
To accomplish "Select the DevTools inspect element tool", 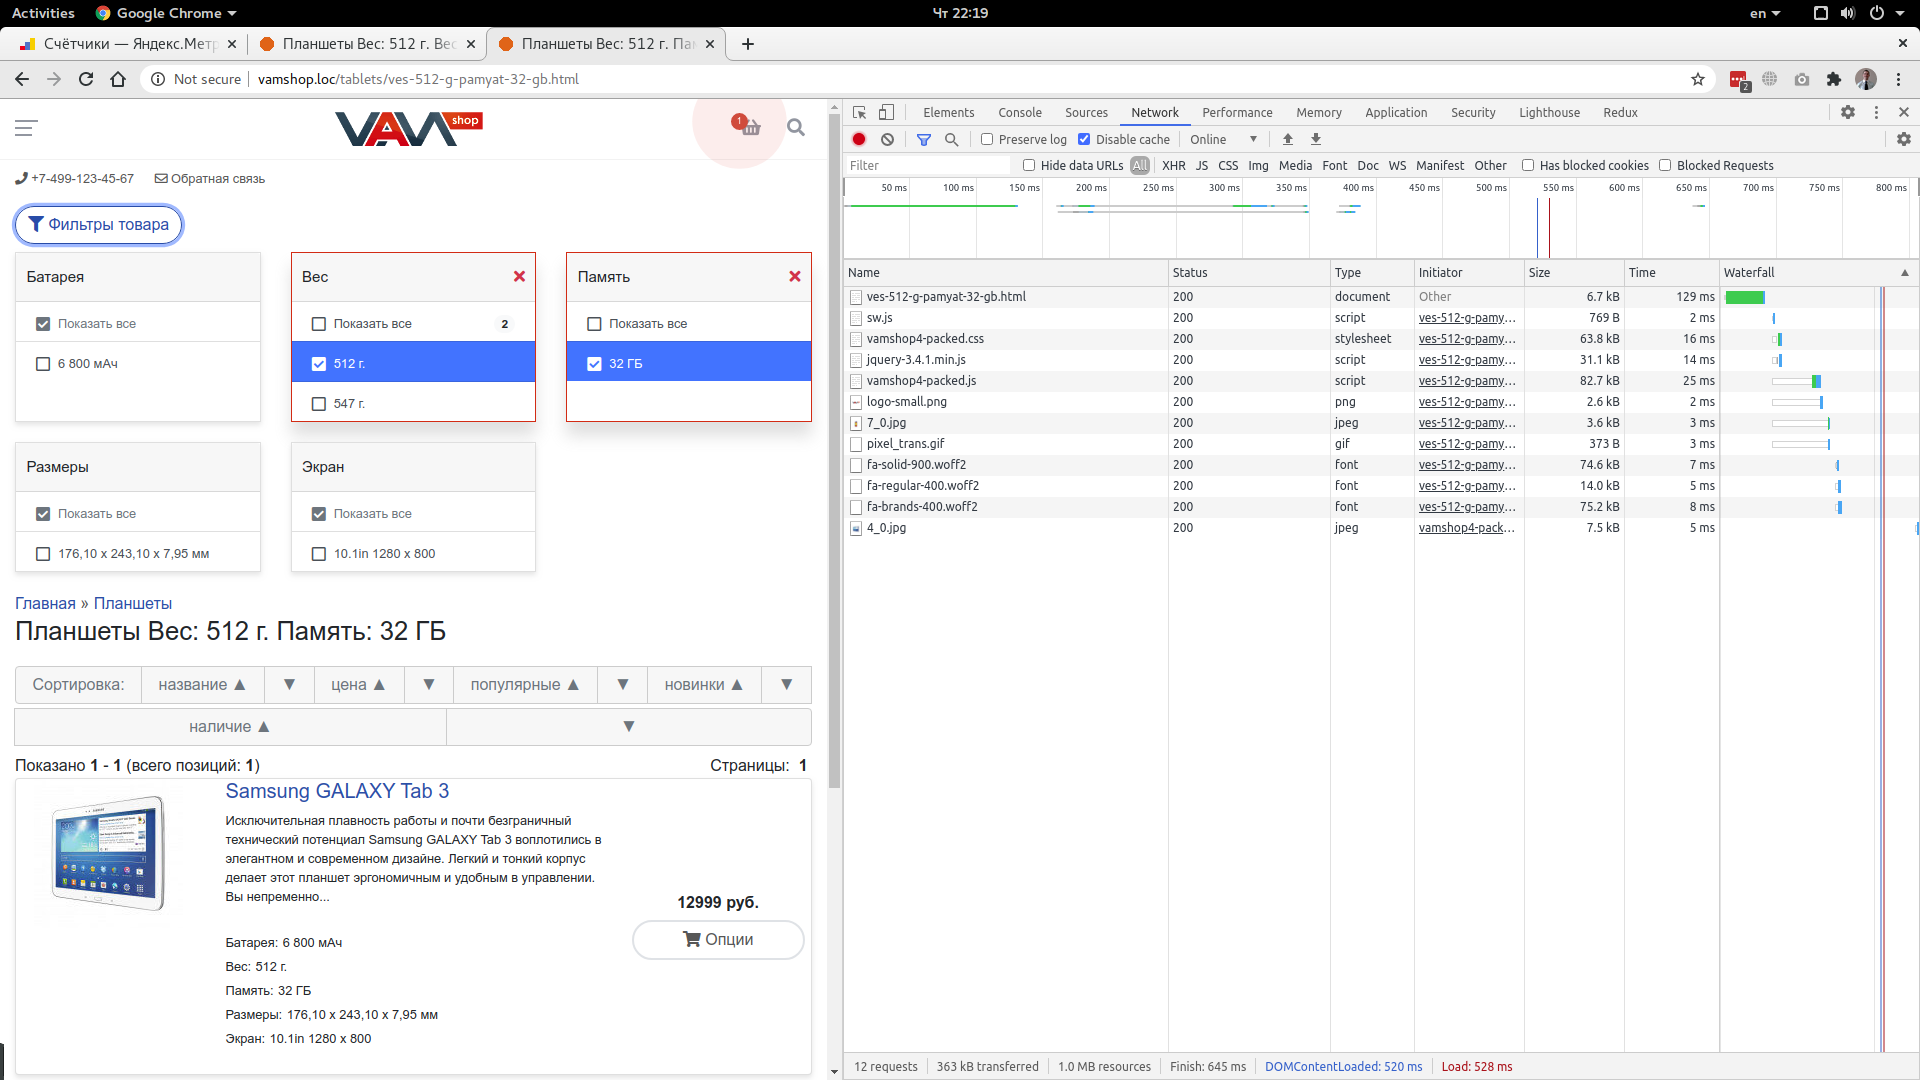I will coord(860,112).
